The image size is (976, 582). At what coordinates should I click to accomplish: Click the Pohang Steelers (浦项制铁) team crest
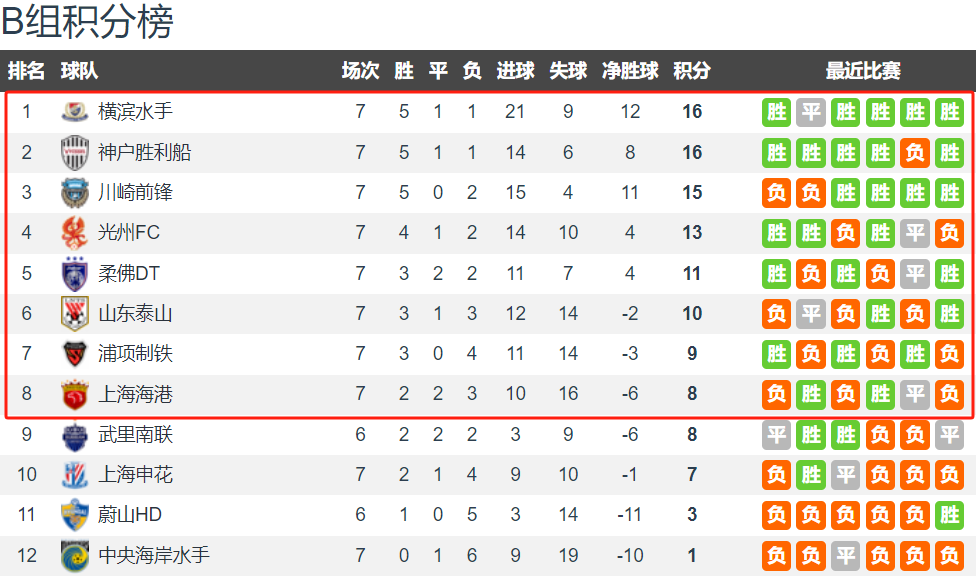point(75,354)
